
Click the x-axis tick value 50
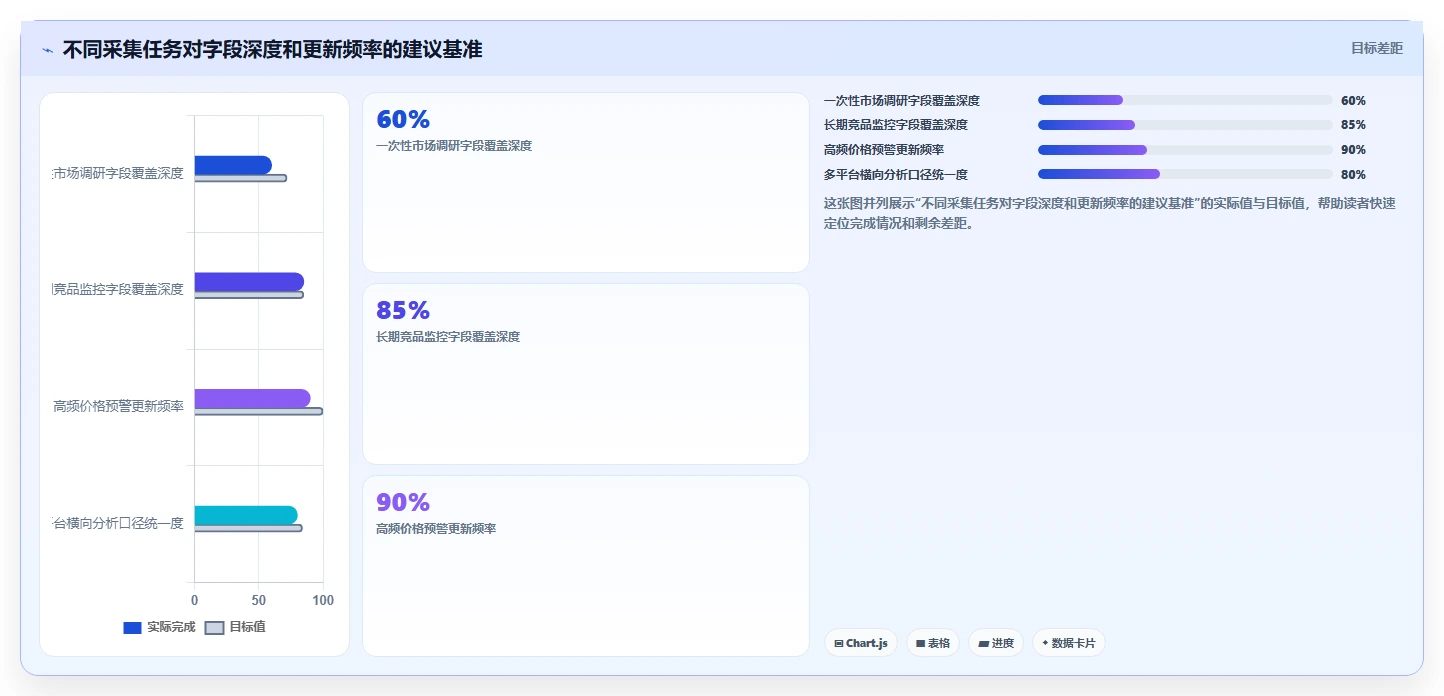[259, 600]
